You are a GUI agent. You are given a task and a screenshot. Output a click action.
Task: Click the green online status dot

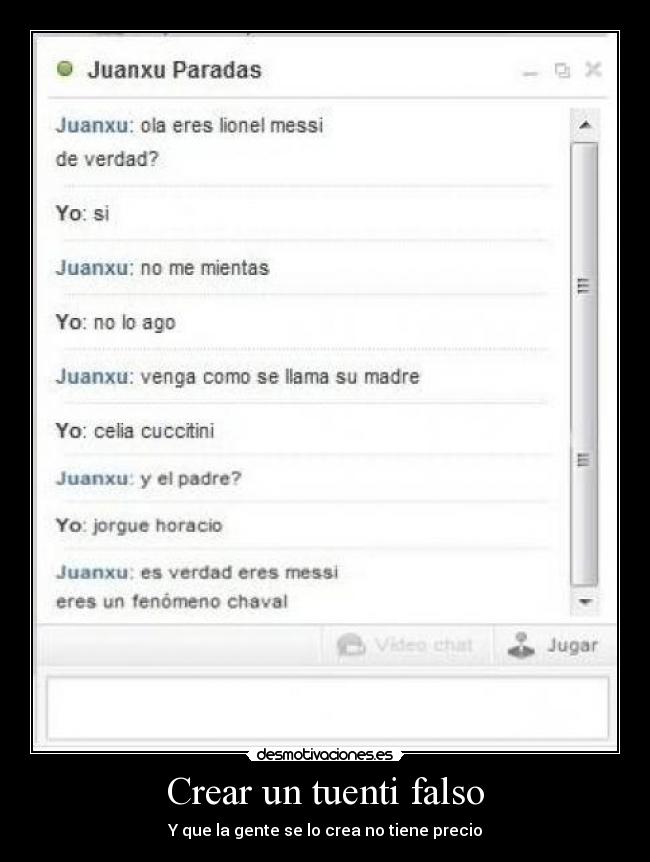pos(65,69)
